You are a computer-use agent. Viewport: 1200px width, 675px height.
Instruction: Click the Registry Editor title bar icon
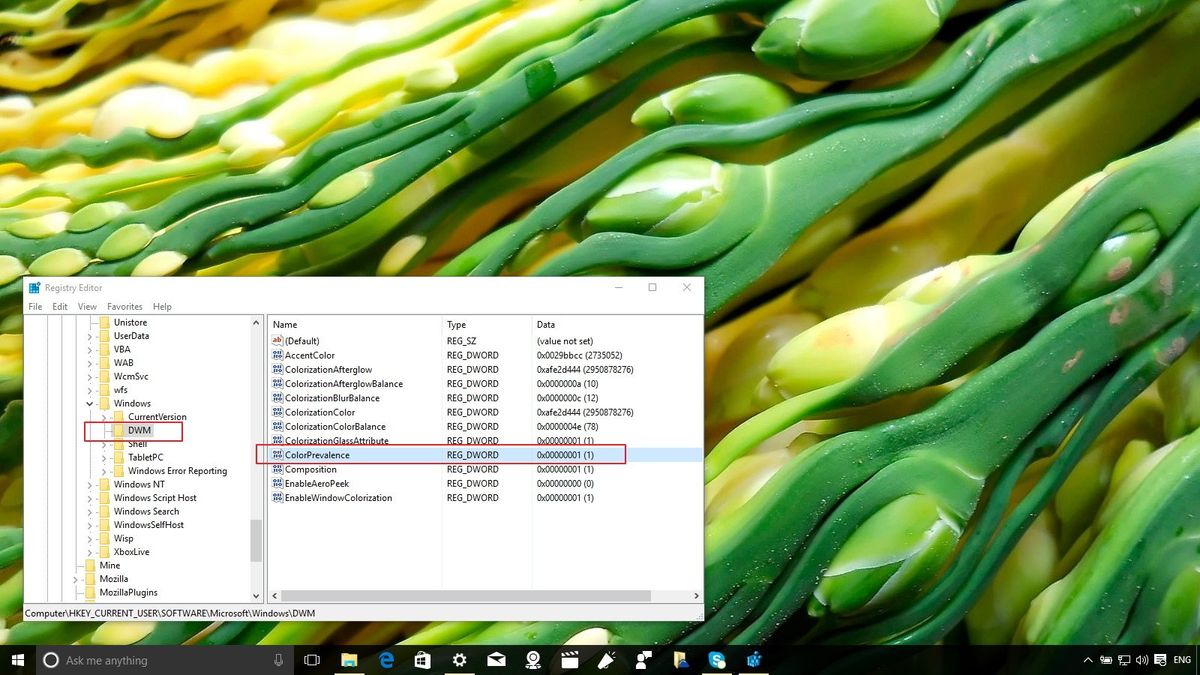point(32,287)
